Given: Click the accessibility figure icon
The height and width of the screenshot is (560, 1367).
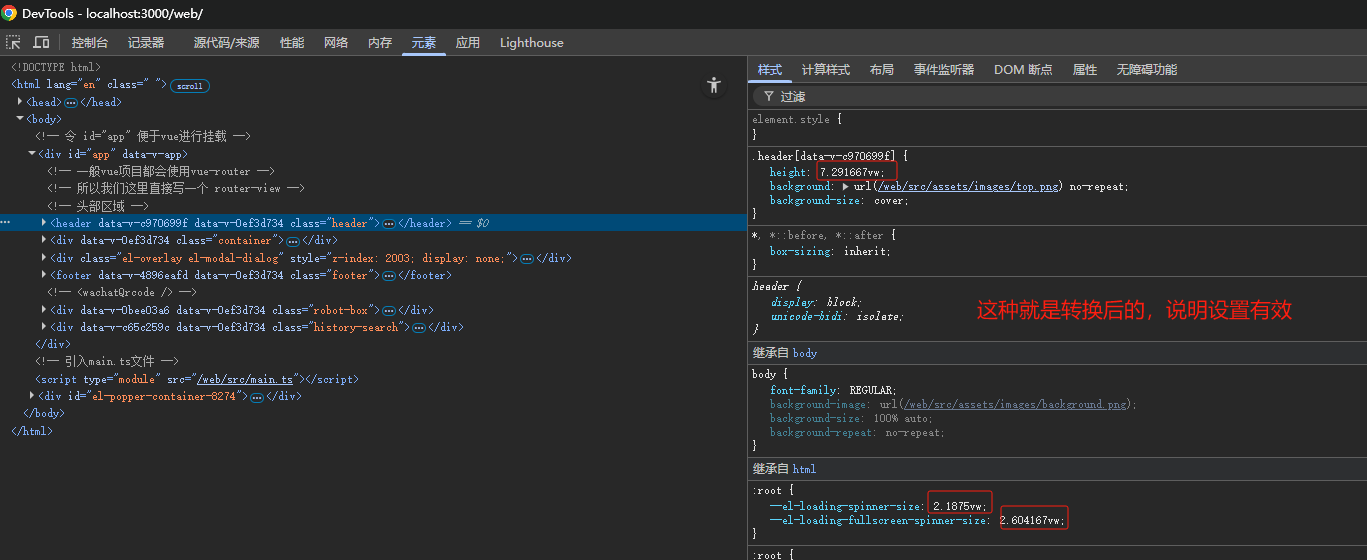Looking at the screenshot, I should [x=713, y=85].
